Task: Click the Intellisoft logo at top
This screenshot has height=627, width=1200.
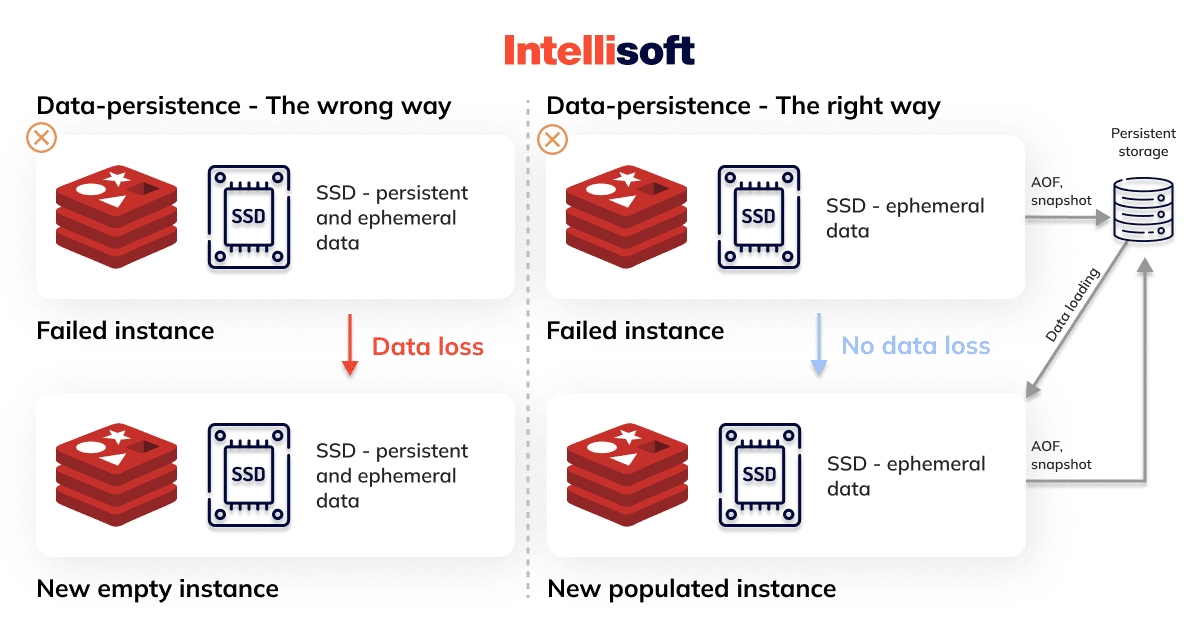Action: pos(599,50)
